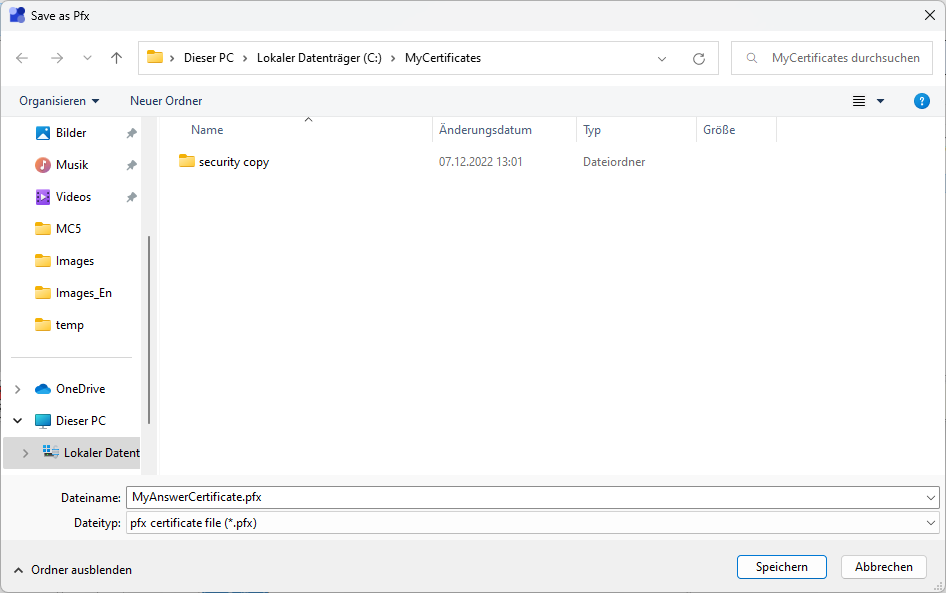Select Musik in the navigation pane
The width and height of the screenshot is (946, 593).
[71, 165]
